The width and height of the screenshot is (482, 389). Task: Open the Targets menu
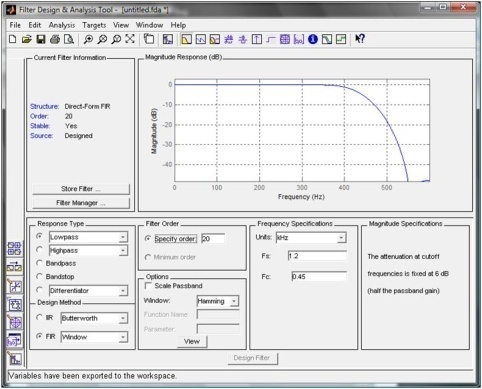click(x=94, y=25)
